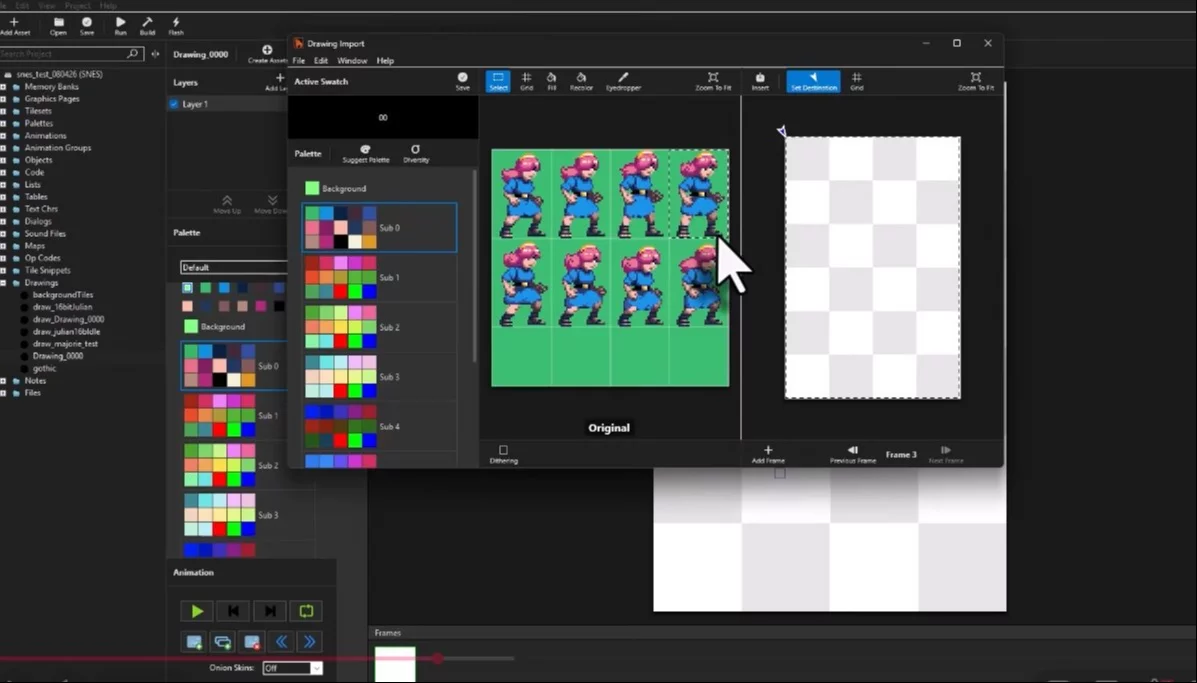The height and width of the screenshot is (683, 1197).
Task: Click the Set Destination tool
Action: click(x=813, y=81)
